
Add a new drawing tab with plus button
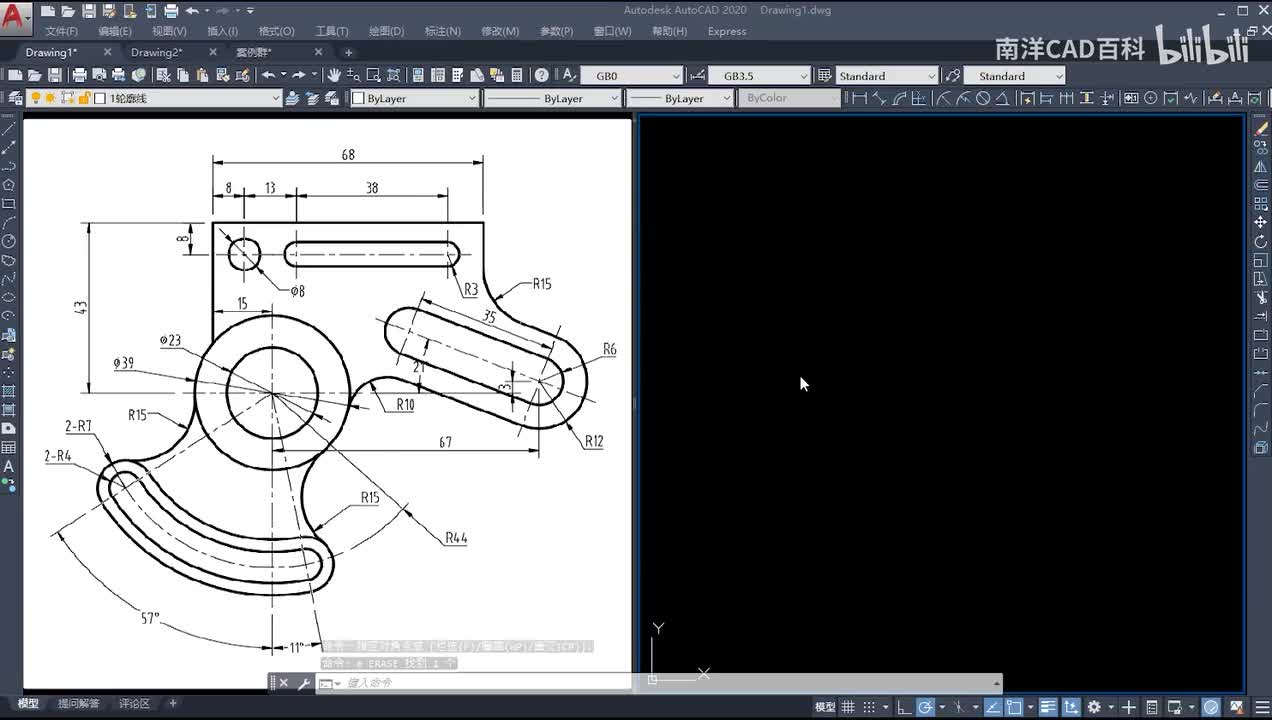click(348, 52)
